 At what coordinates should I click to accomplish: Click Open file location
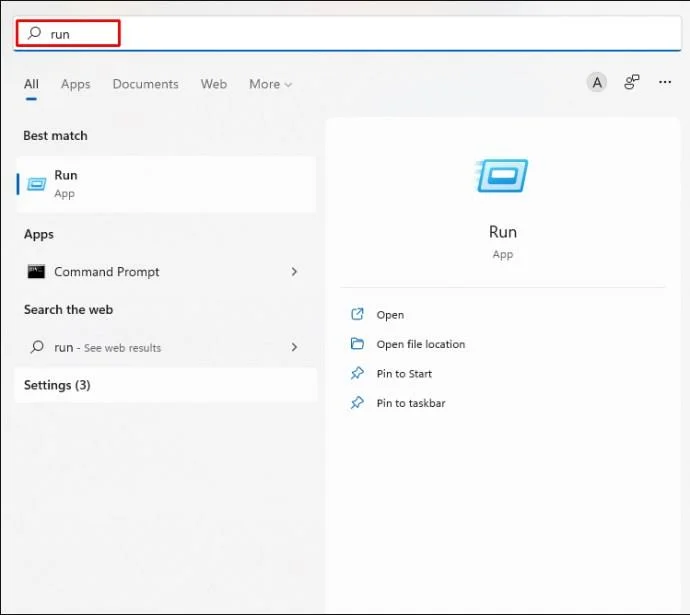(421, 344)
